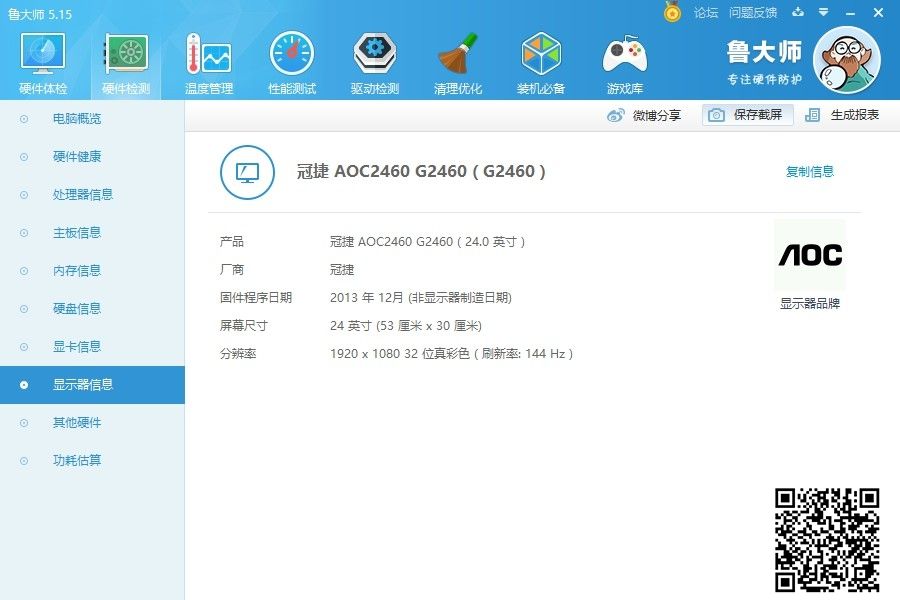Click 生成报表 to generate report
The image size is (900, 600).
tap(843, 115)
